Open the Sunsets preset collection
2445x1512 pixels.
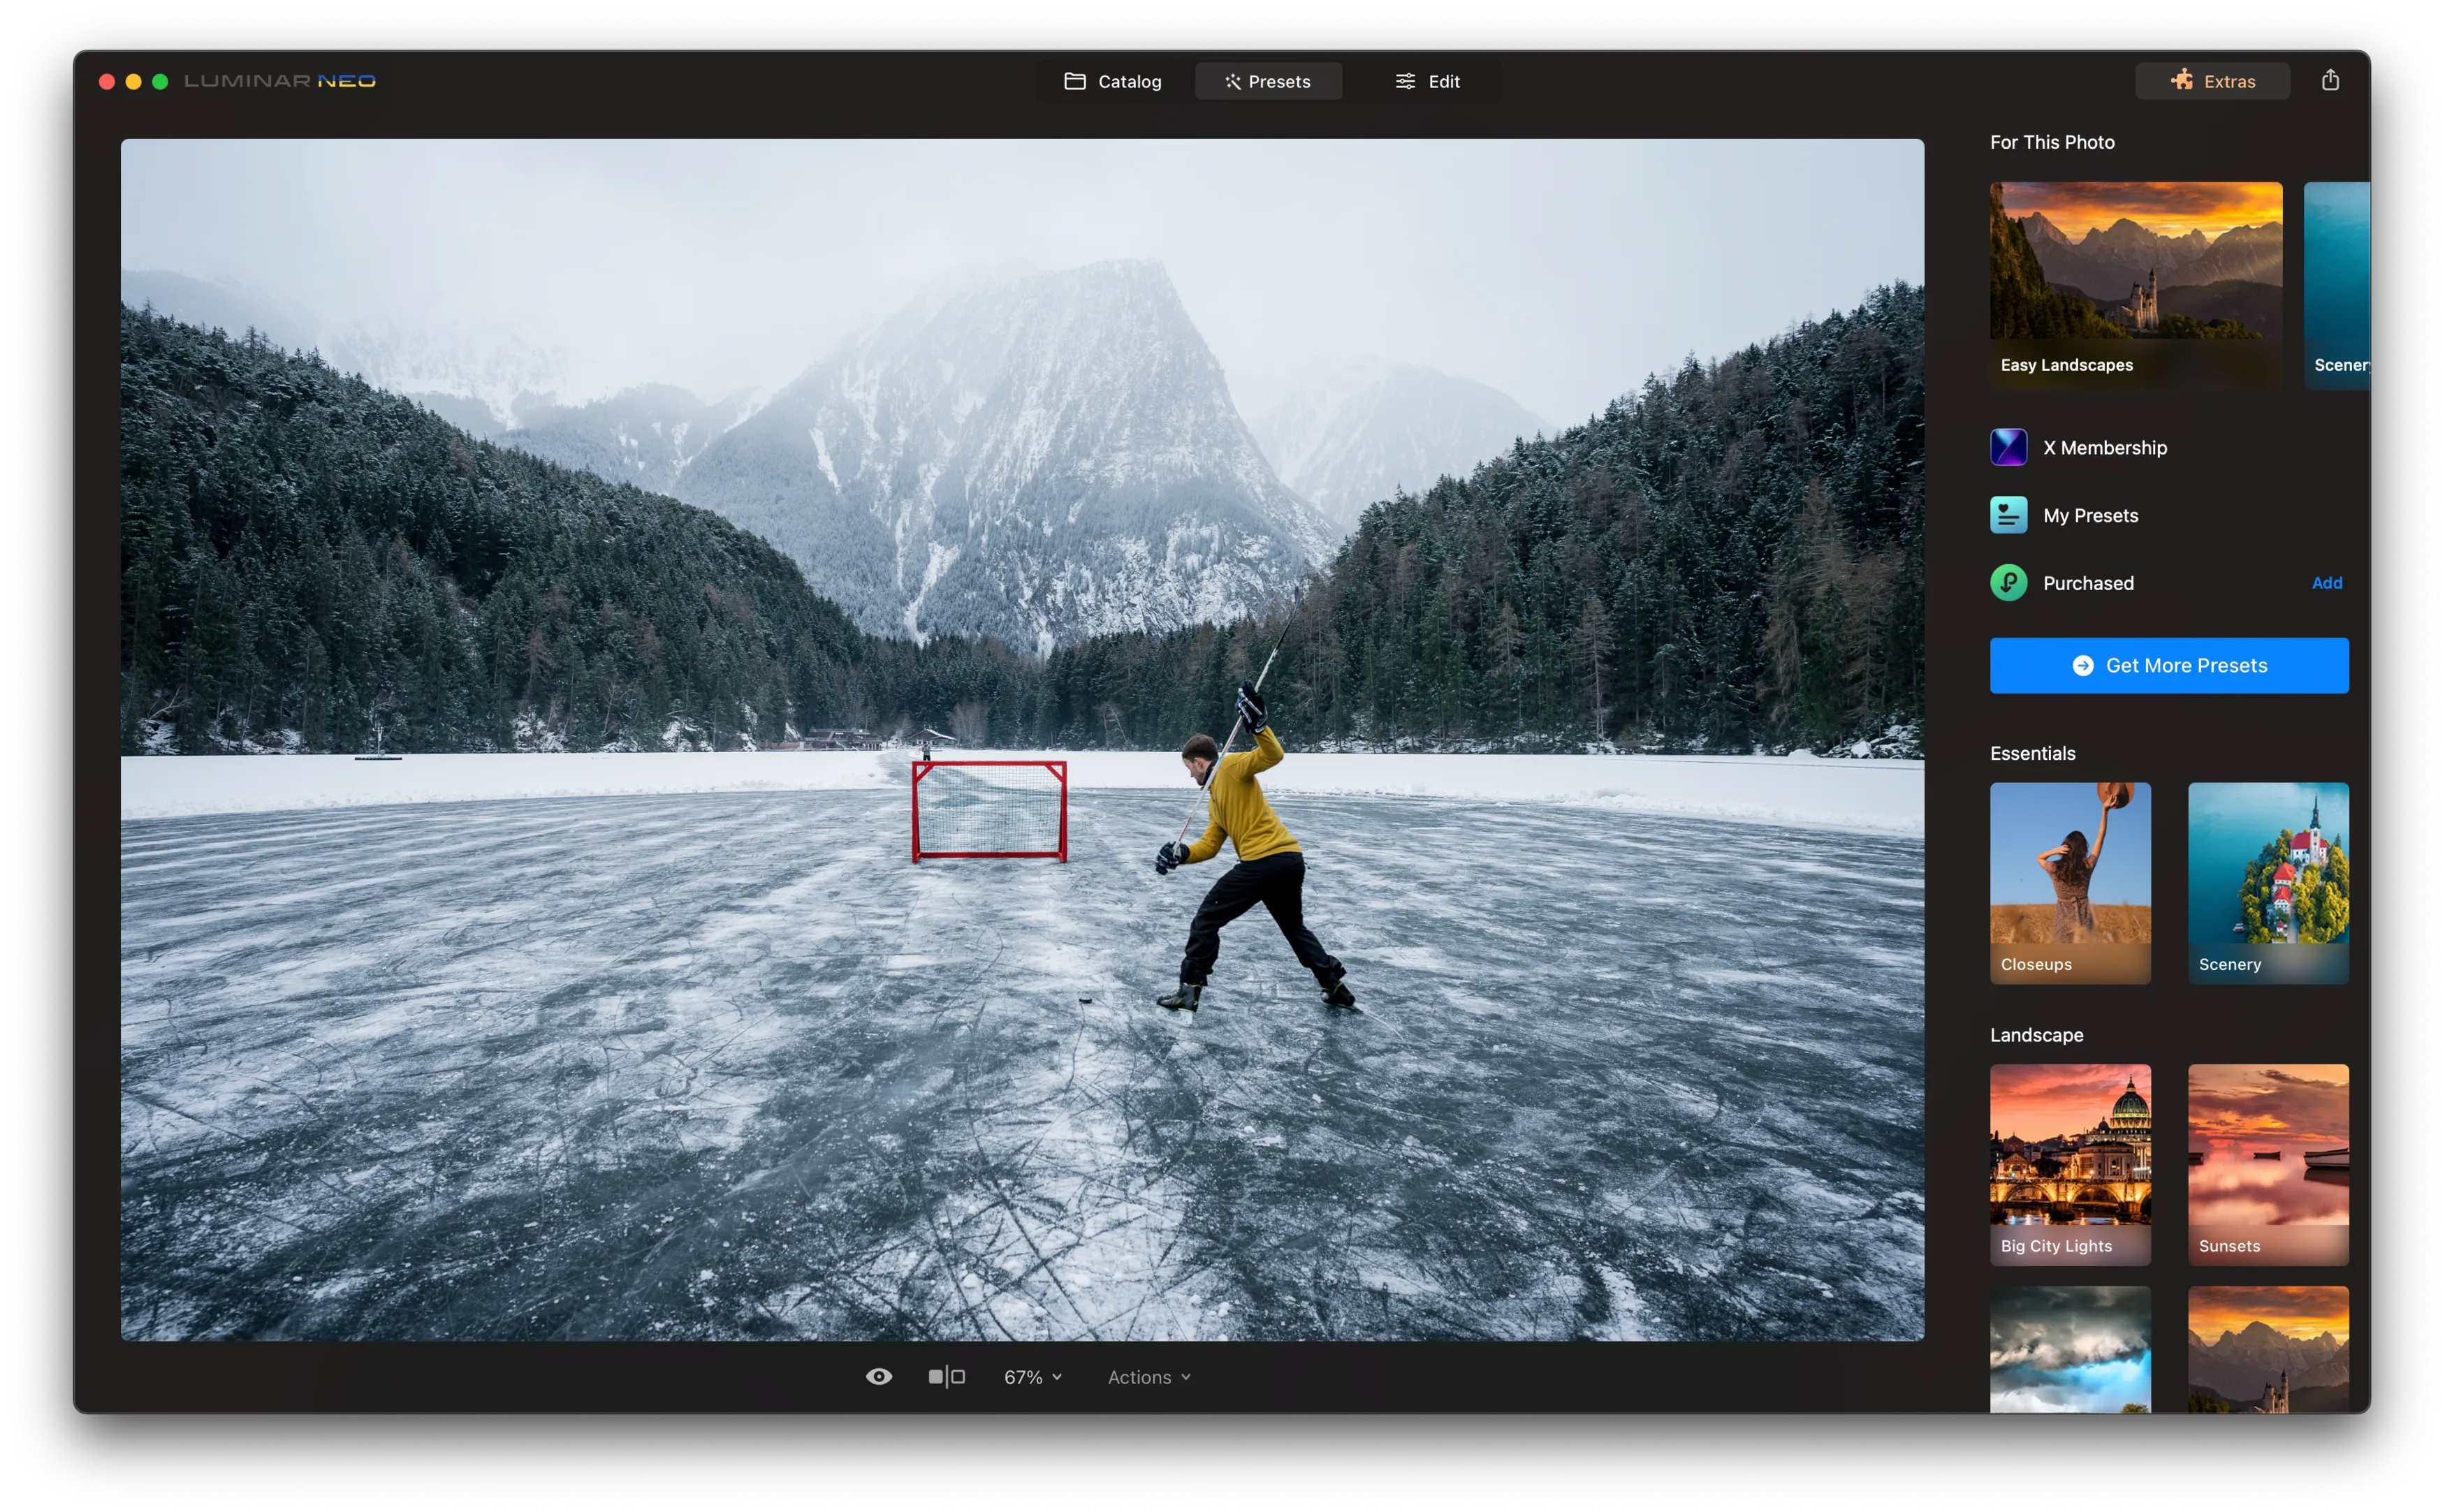pos(2267,1164)
